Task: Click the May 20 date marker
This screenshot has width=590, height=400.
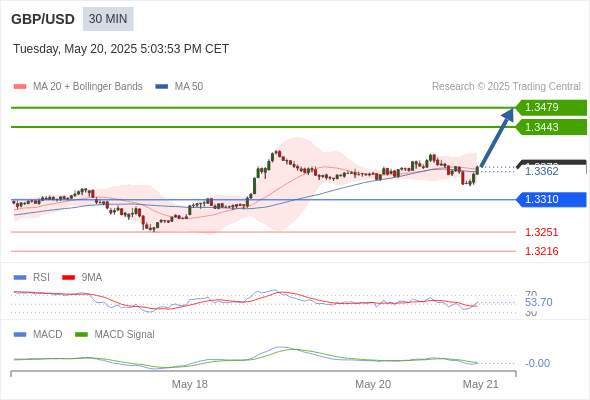Action: click(x=373, y=384)
